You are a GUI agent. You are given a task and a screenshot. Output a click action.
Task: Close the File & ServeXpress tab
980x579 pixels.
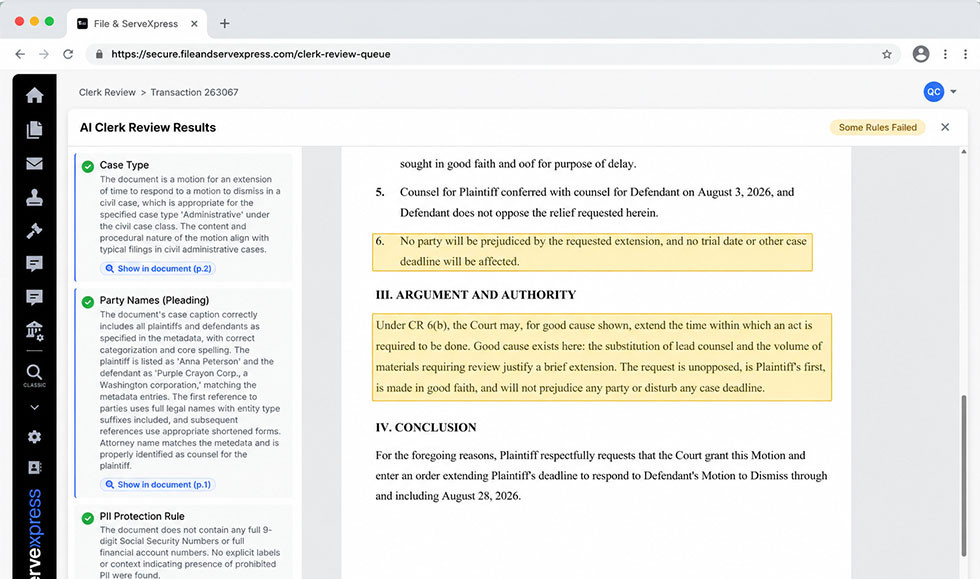[x=194, y=24]
